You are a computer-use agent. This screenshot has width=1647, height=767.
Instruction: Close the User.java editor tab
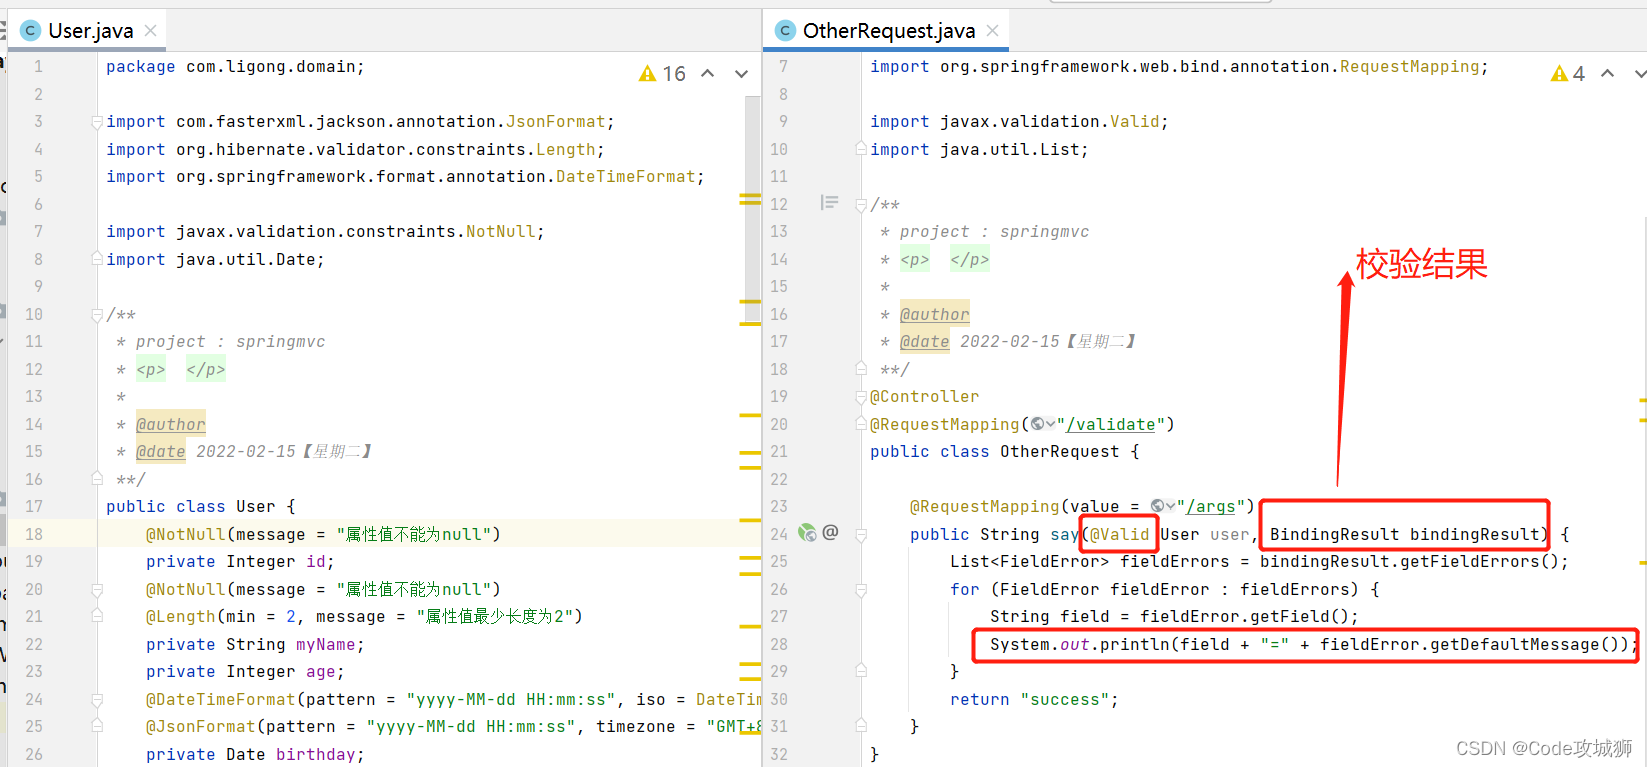150,31
